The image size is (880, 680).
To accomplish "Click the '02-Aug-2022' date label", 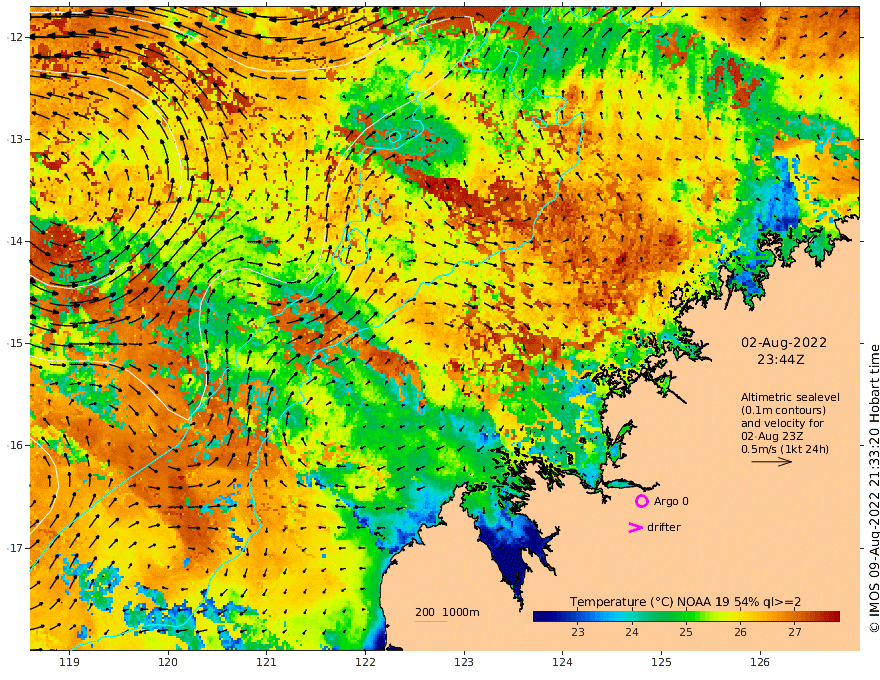I will point(784,343).
